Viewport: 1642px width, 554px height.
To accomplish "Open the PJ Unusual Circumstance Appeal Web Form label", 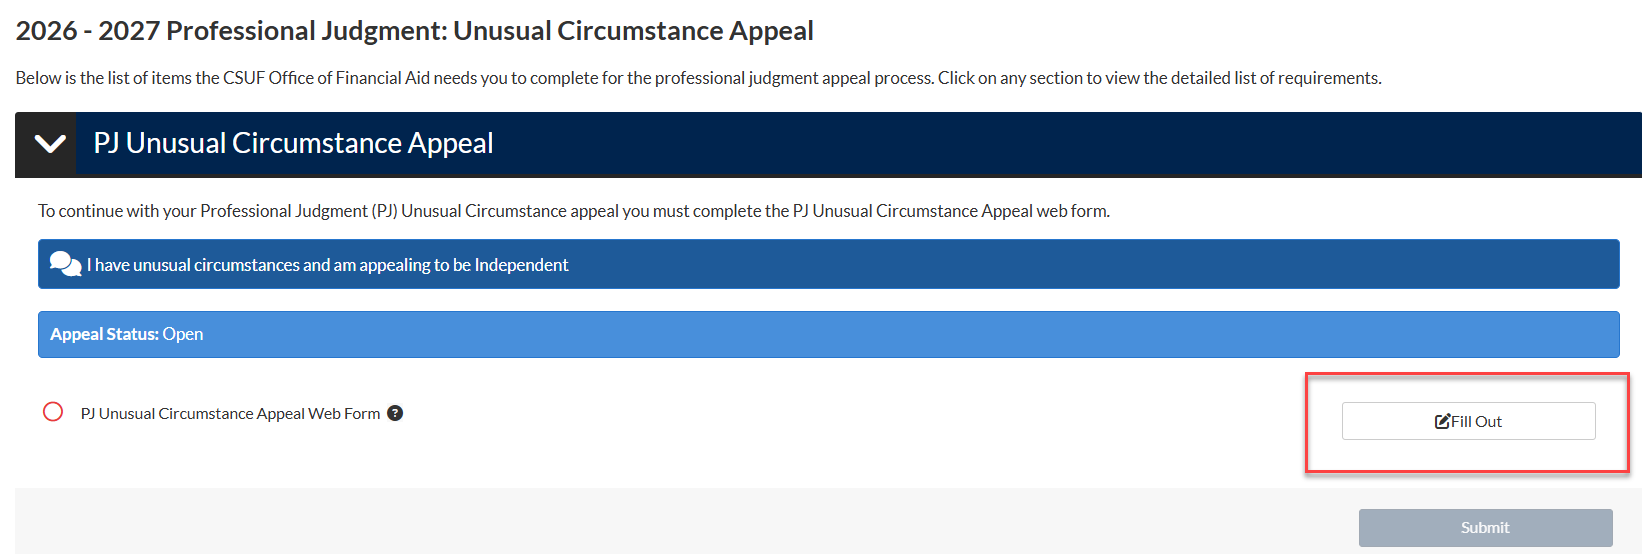I will click(230, 414).
